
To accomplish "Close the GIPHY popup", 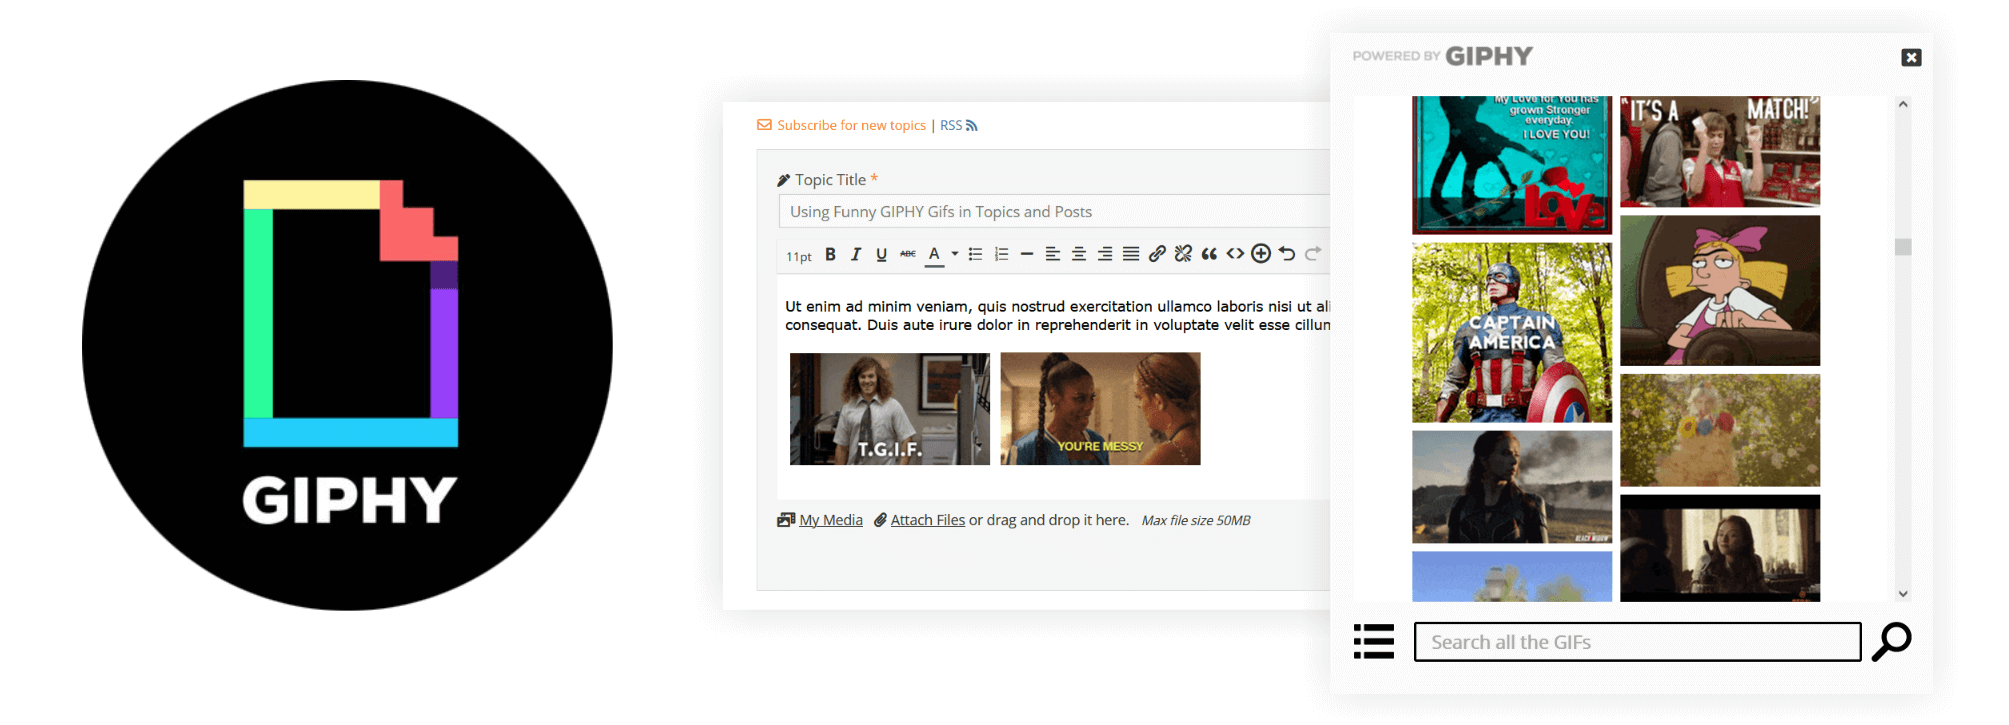I will [x=1911, y=58].
